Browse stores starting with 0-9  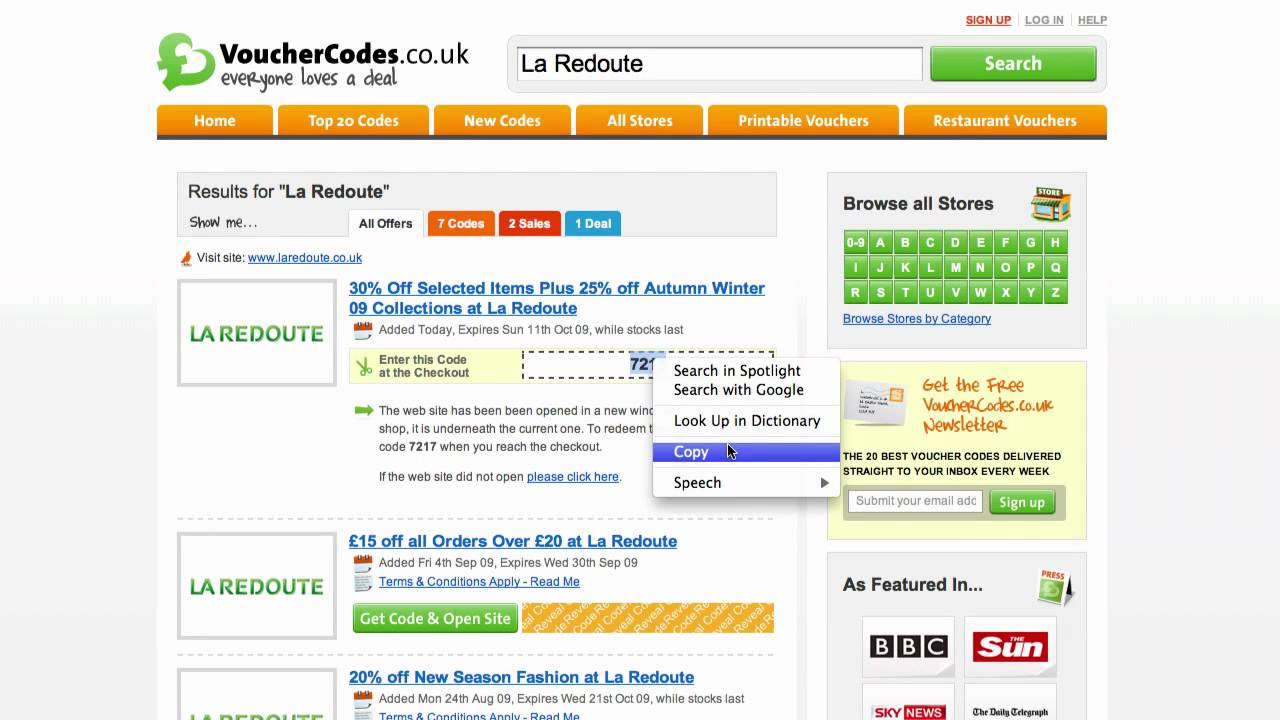[856, 243]
